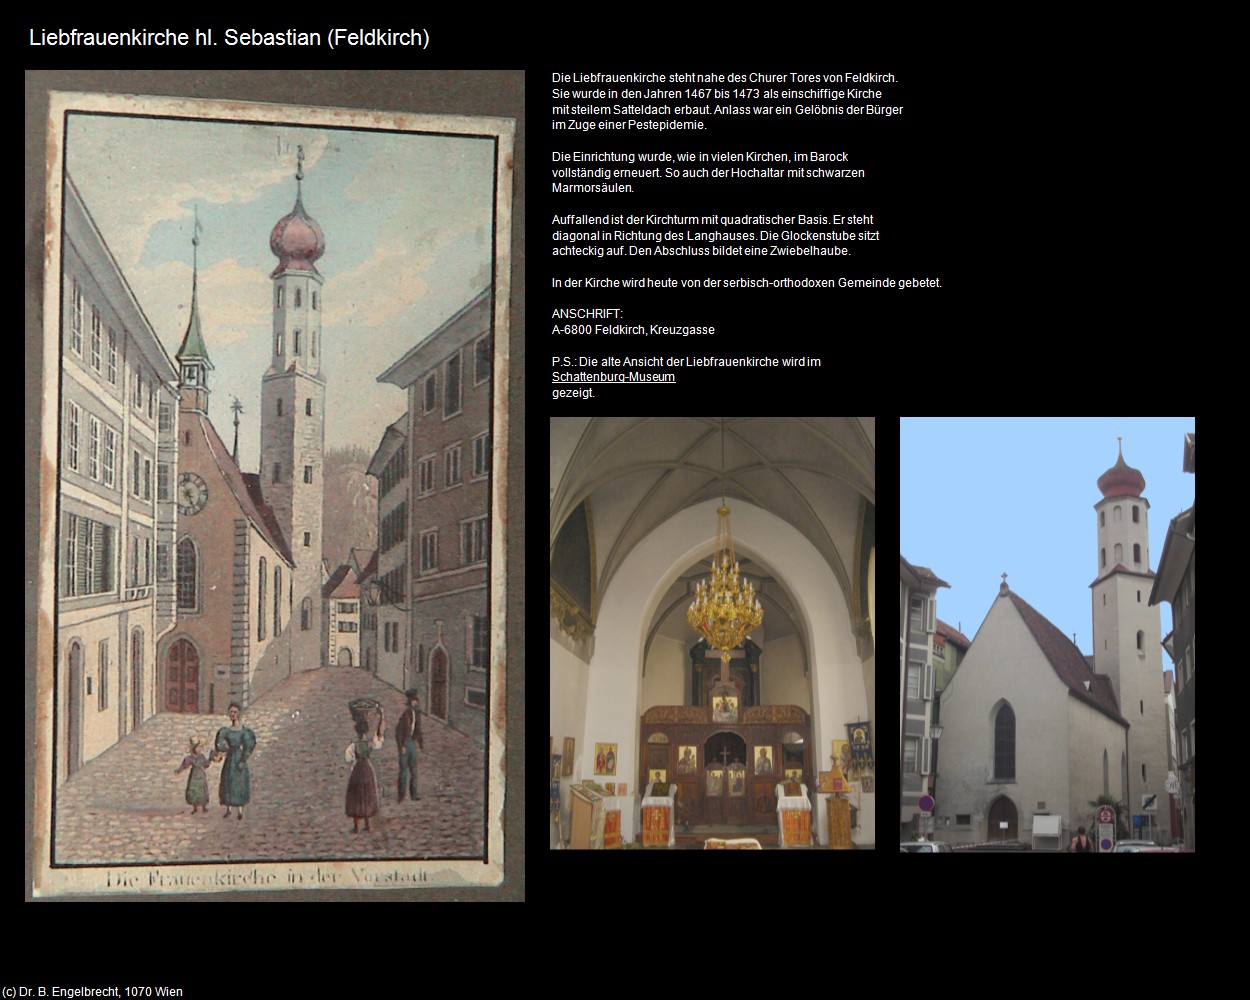Click the word 'gezeigt.' below the museum link

(x=573, y=393)
